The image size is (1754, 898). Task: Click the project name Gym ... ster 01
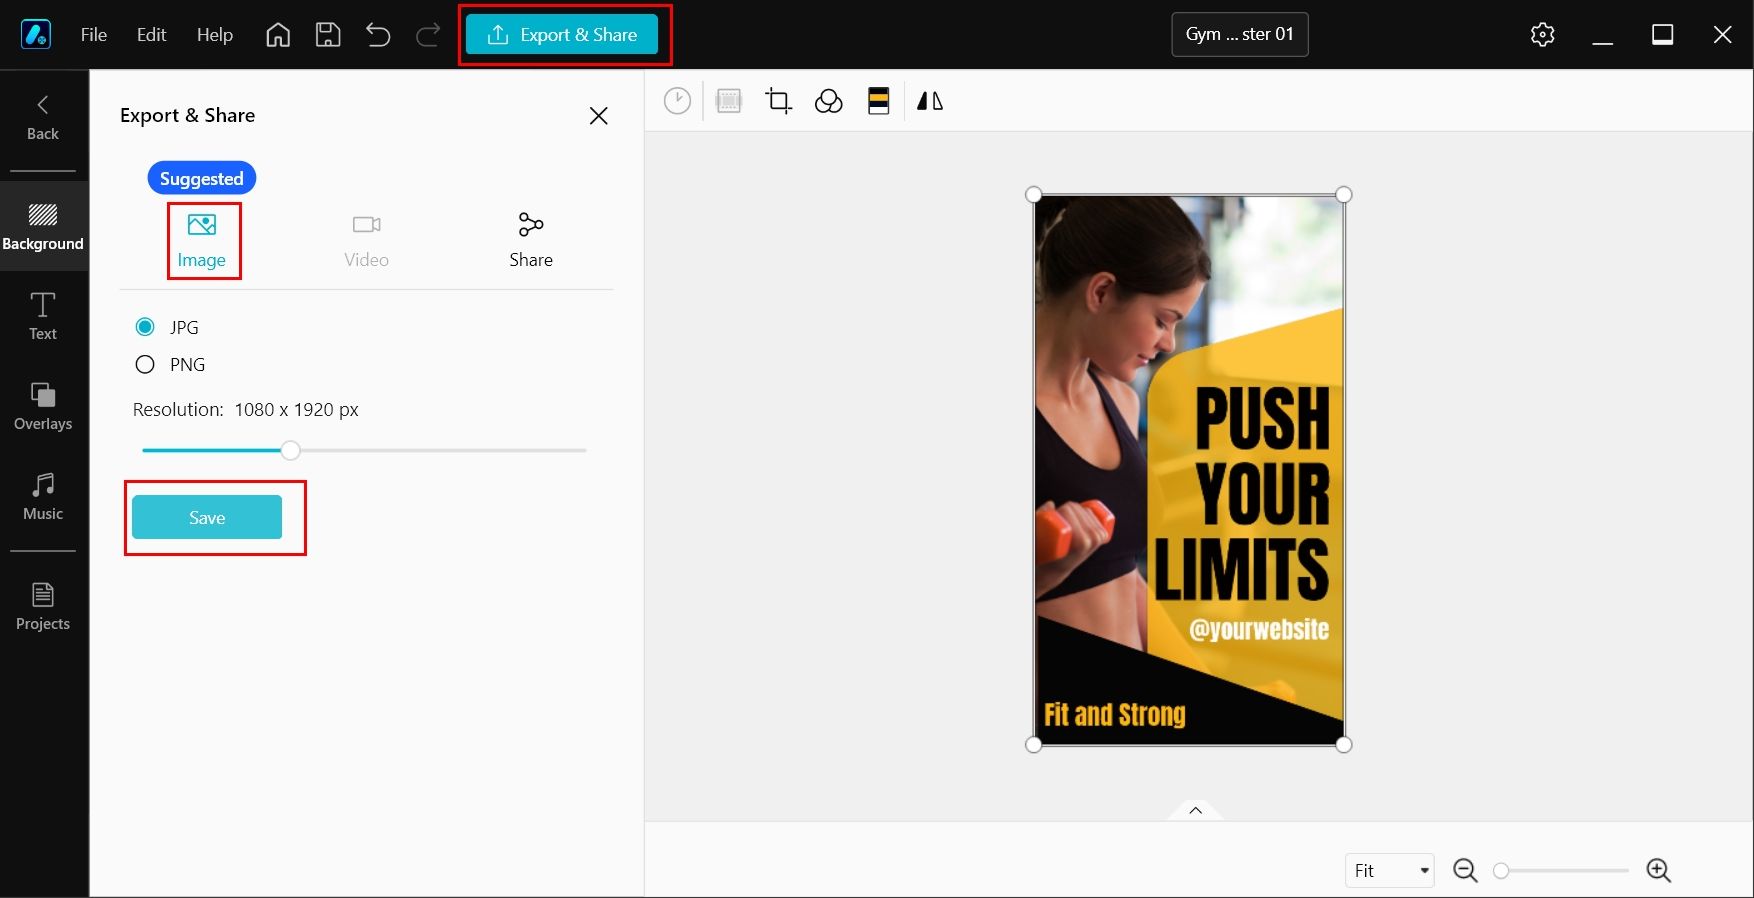click(x=1240, y=34)
